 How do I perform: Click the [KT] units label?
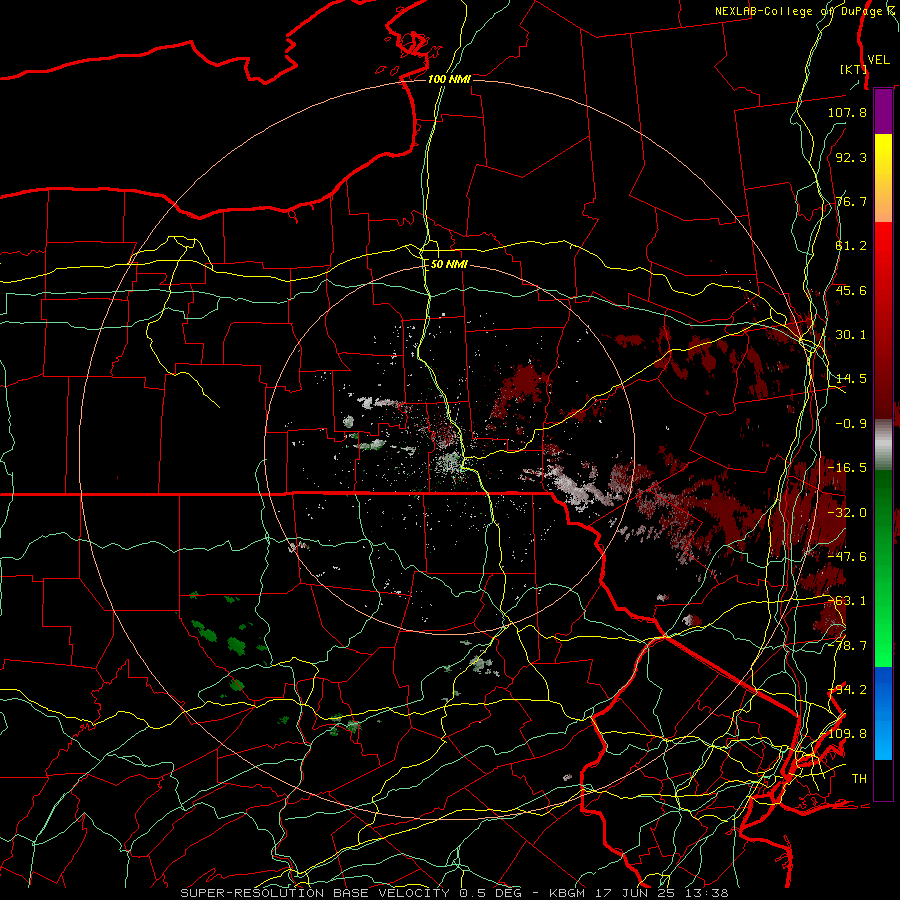(853, 69)
